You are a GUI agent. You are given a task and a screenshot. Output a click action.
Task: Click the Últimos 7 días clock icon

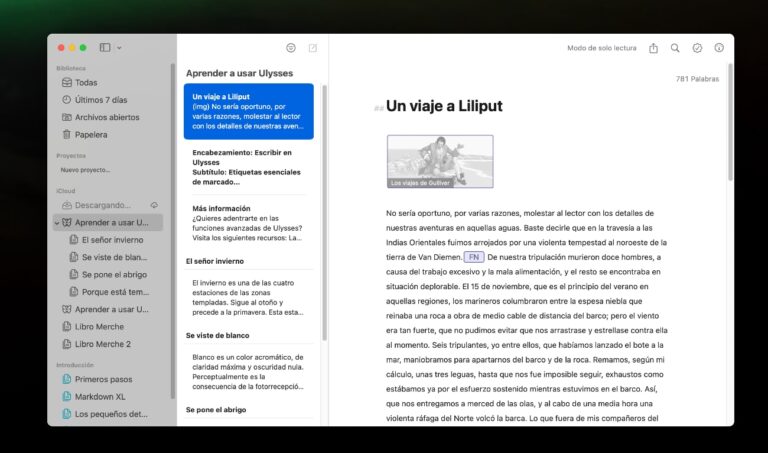(x=67, y=99)
